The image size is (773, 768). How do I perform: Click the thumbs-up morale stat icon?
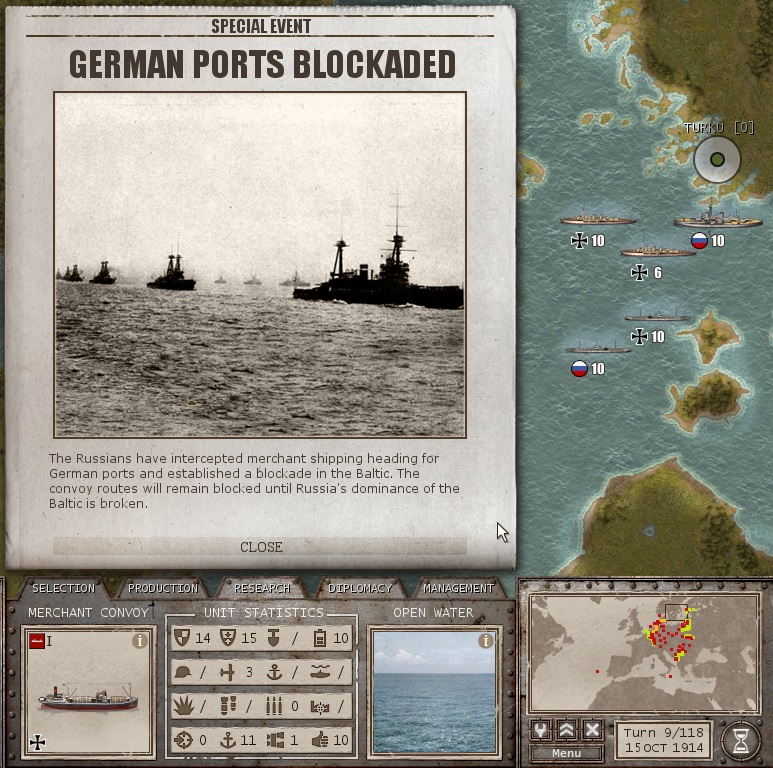(x=320, y=740)
